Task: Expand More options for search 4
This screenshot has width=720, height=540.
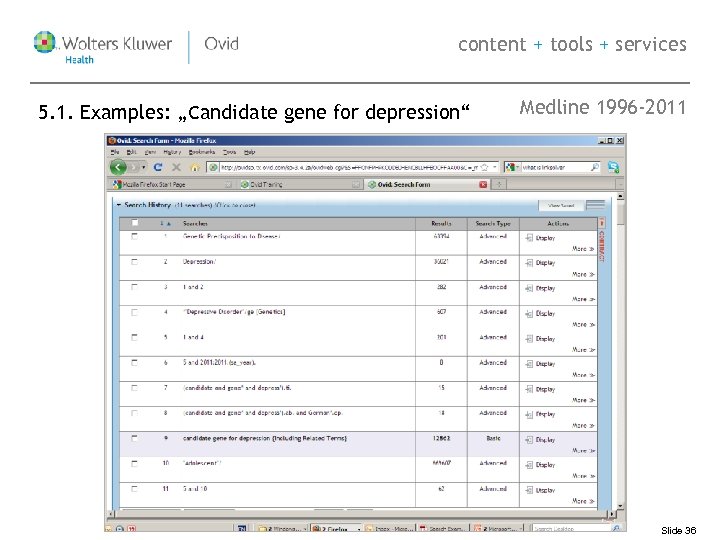Action: pos(583,324)
